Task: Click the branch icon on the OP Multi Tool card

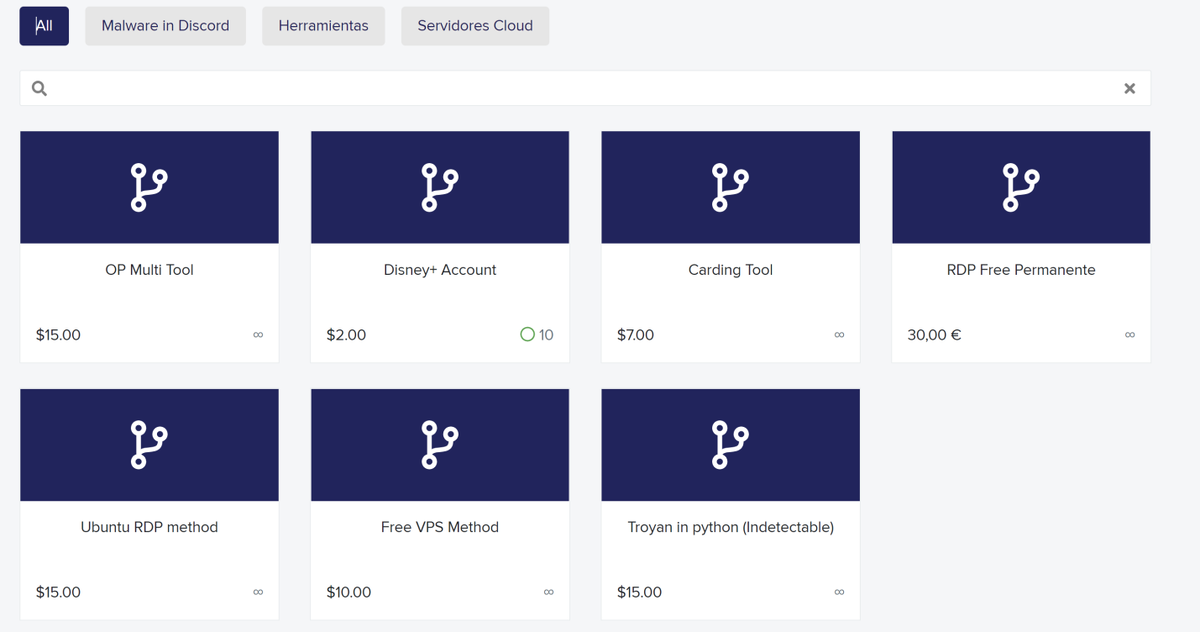Action: click(x=149, y=188)
